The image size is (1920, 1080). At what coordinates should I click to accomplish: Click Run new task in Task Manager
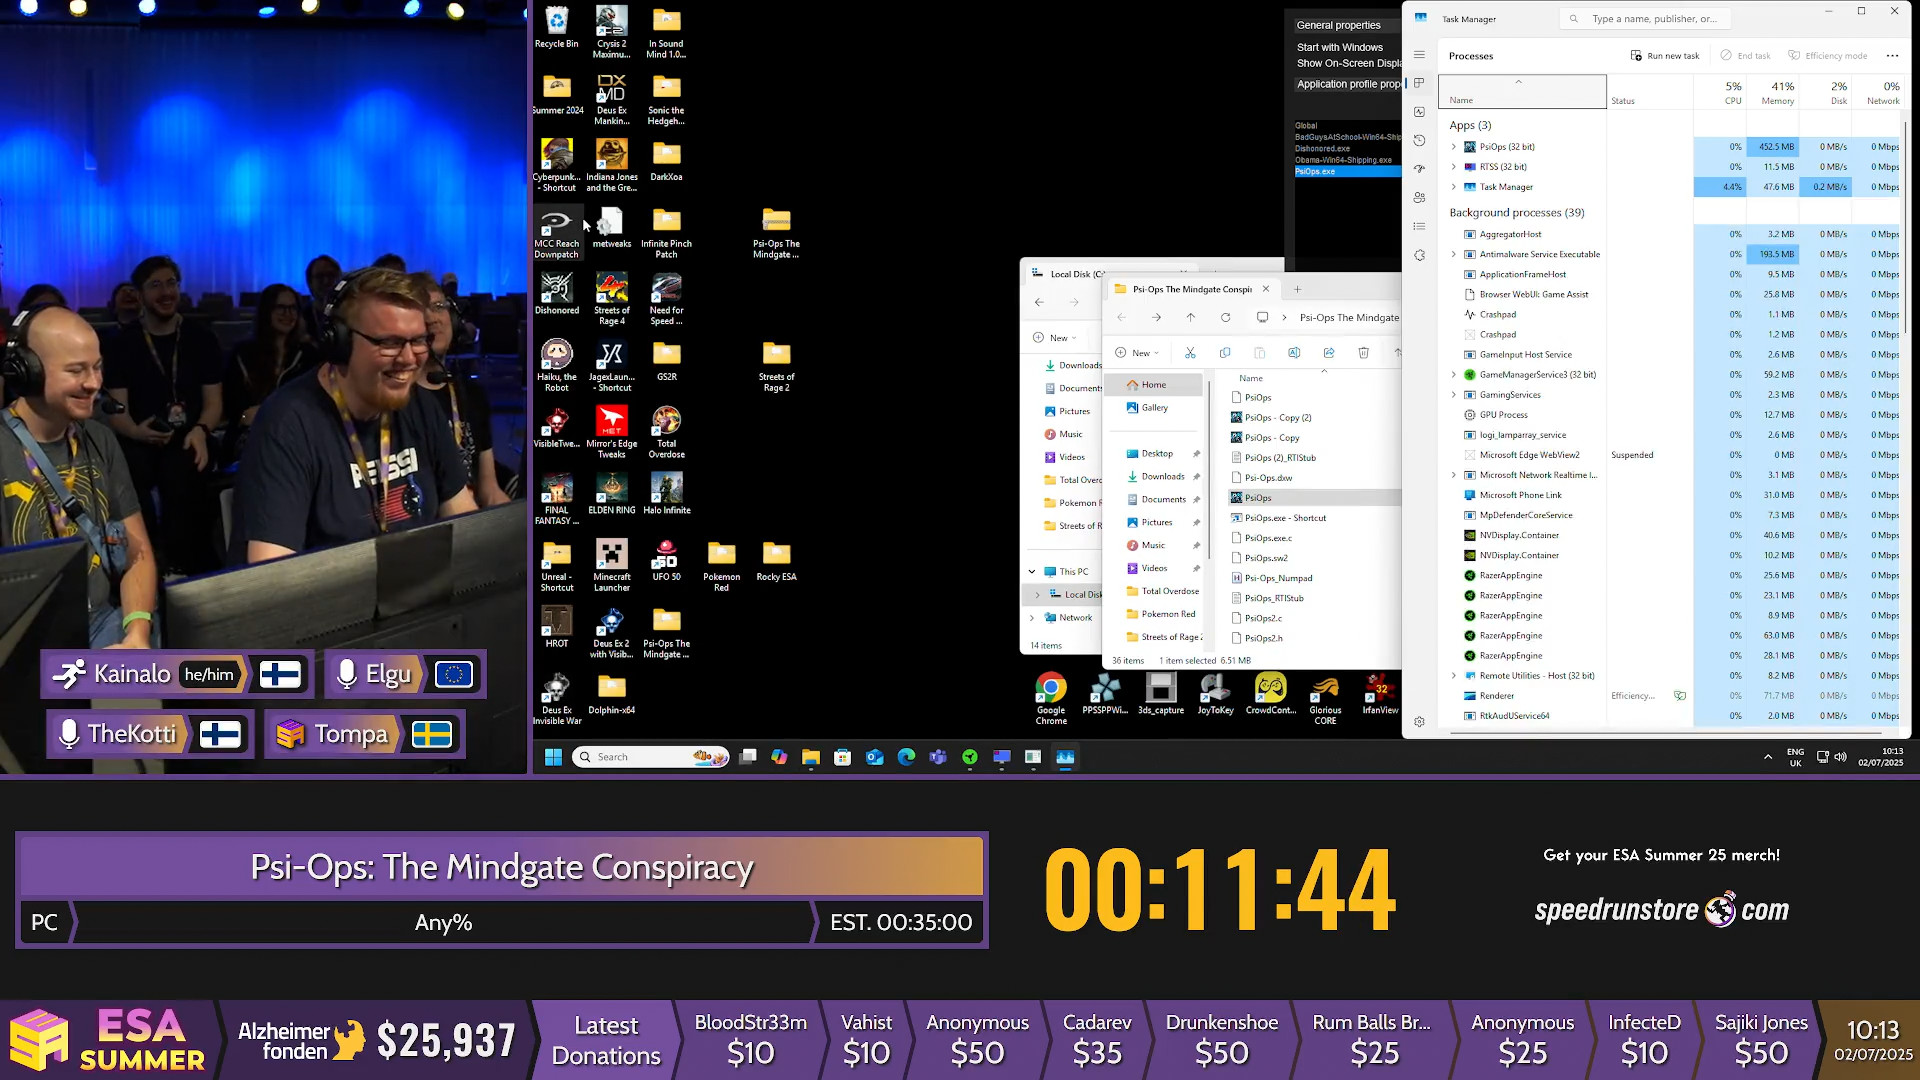point(1665,56)
